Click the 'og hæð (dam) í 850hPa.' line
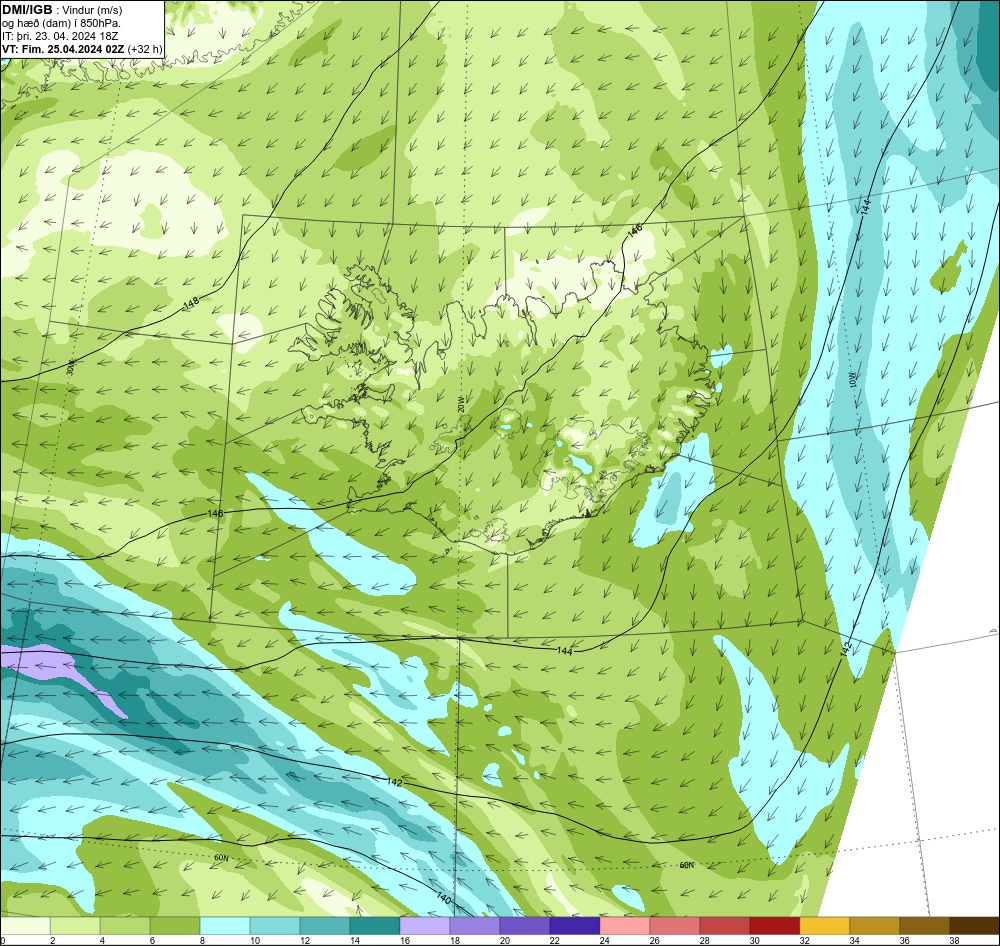1000x946 pixels. point(61,23)
